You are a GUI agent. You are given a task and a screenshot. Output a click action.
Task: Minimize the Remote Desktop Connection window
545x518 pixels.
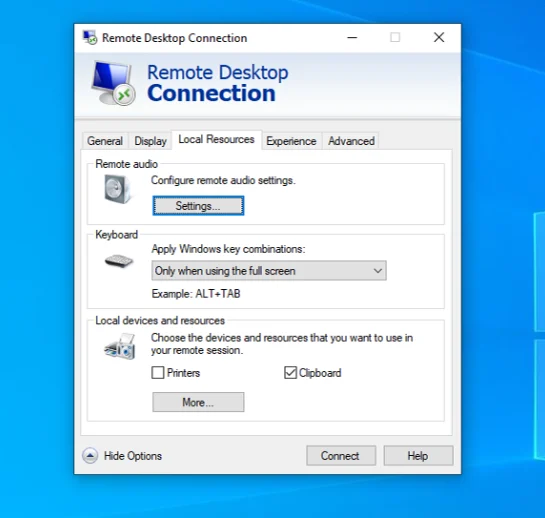pyautogui.click(x=352, y=37)
